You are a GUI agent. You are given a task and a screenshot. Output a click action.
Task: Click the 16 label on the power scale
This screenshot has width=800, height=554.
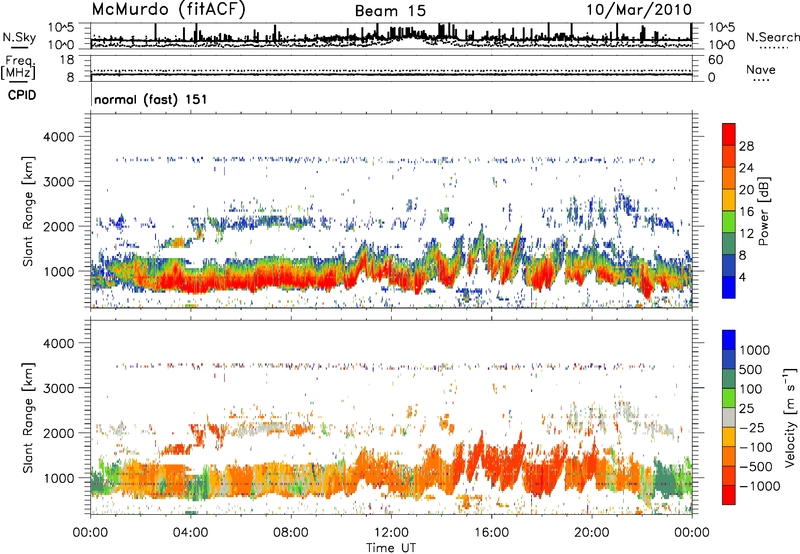tap(746, 212)
